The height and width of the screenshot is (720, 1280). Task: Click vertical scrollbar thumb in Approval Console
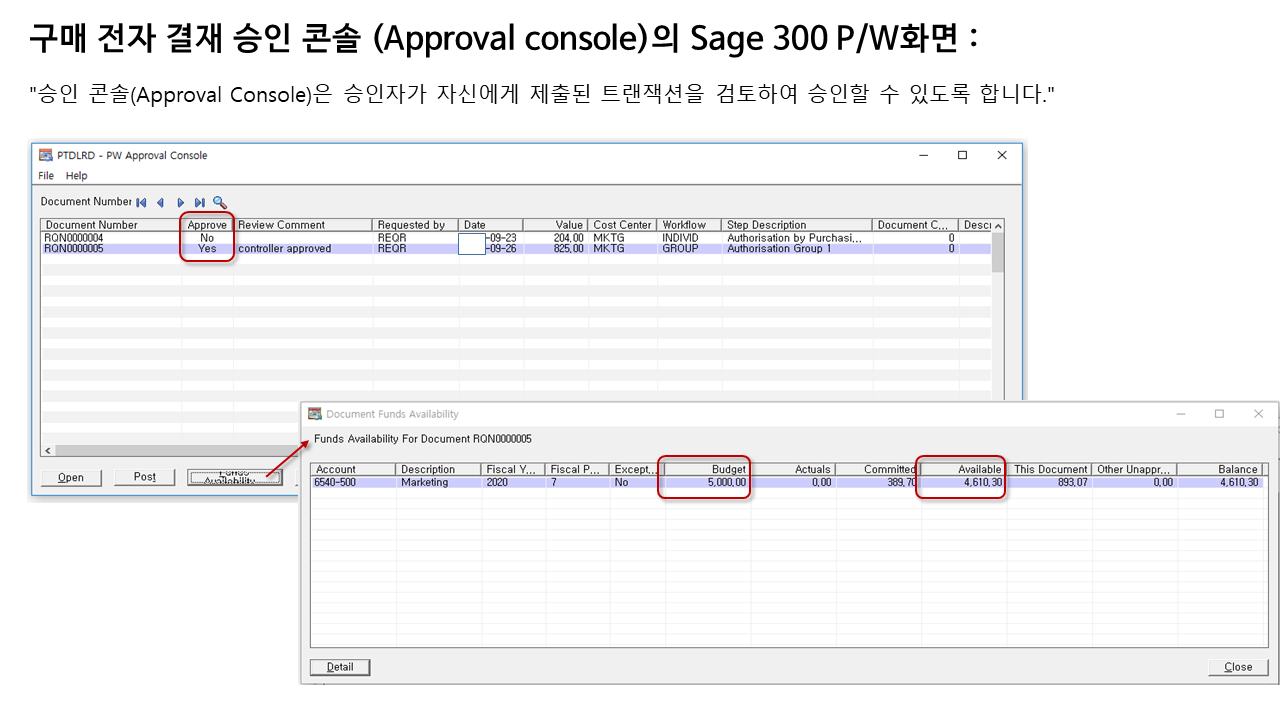pyautogui.click(x=997, y=253)
